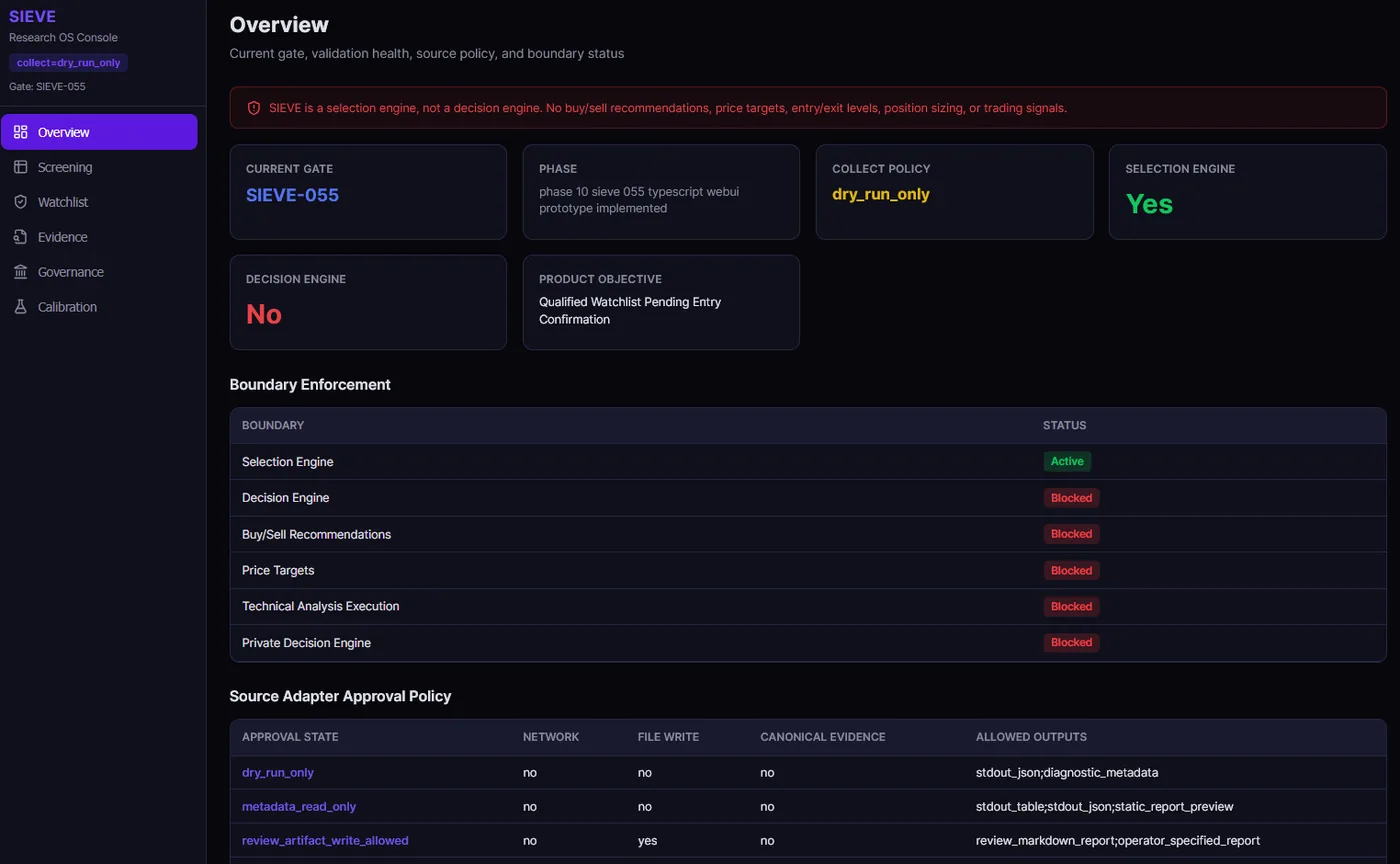Click the Gate: SIEVE-055 label in sidebar
This screenshot has width=1400, height=864.
[47, 87]
